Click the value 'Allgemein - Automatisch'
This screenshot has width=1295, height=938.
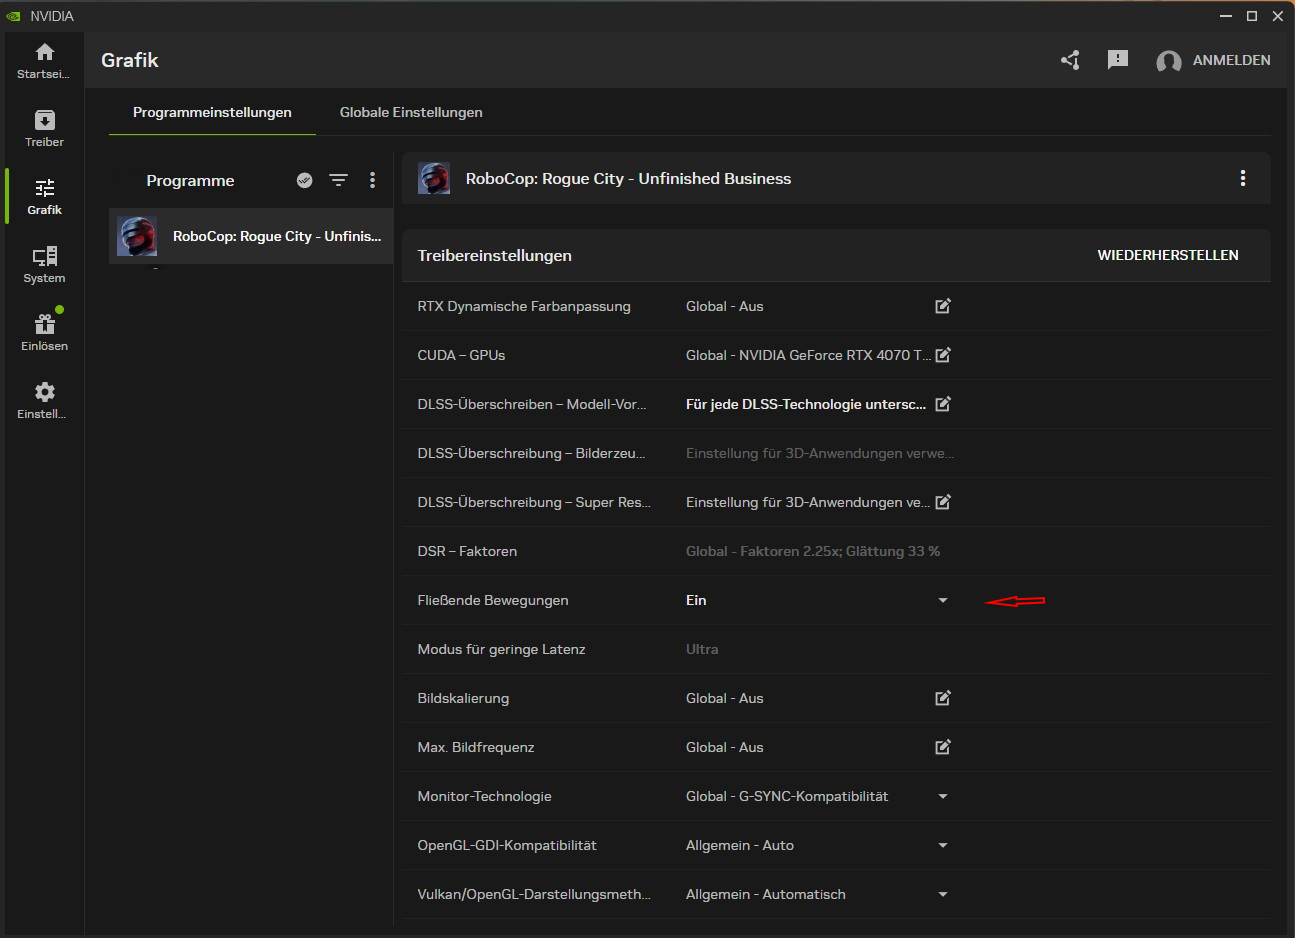click(x=766, y=894)
